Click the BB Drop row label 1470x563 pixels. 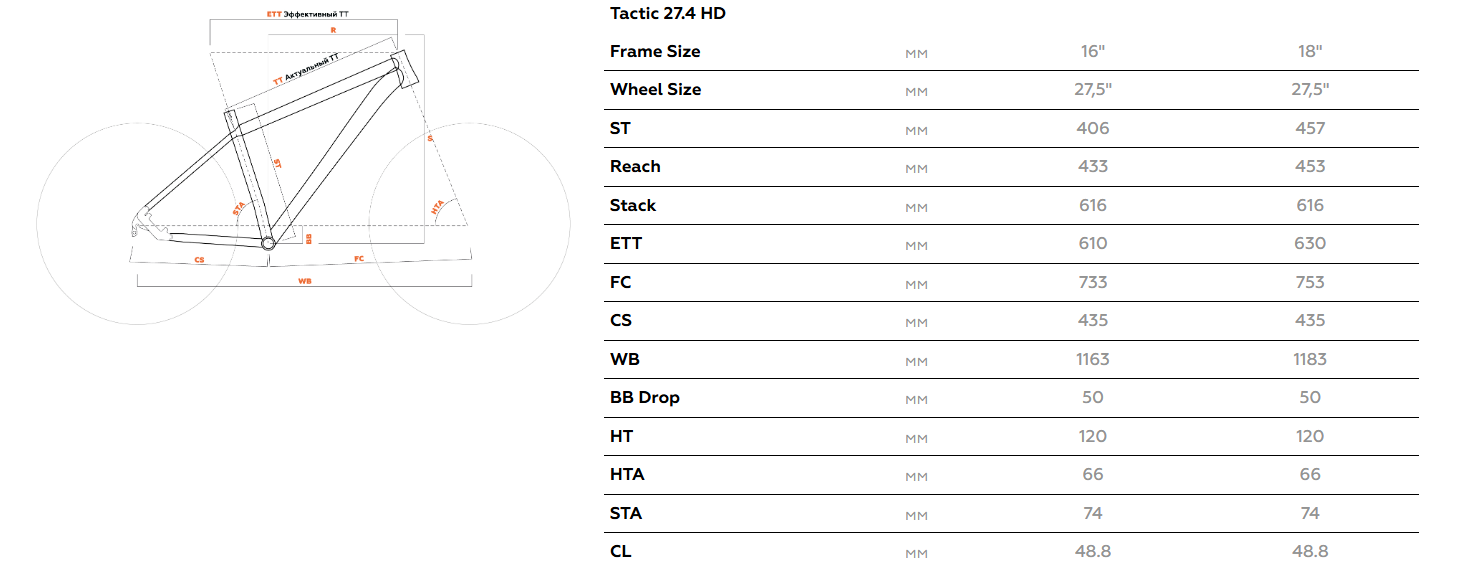644,397
